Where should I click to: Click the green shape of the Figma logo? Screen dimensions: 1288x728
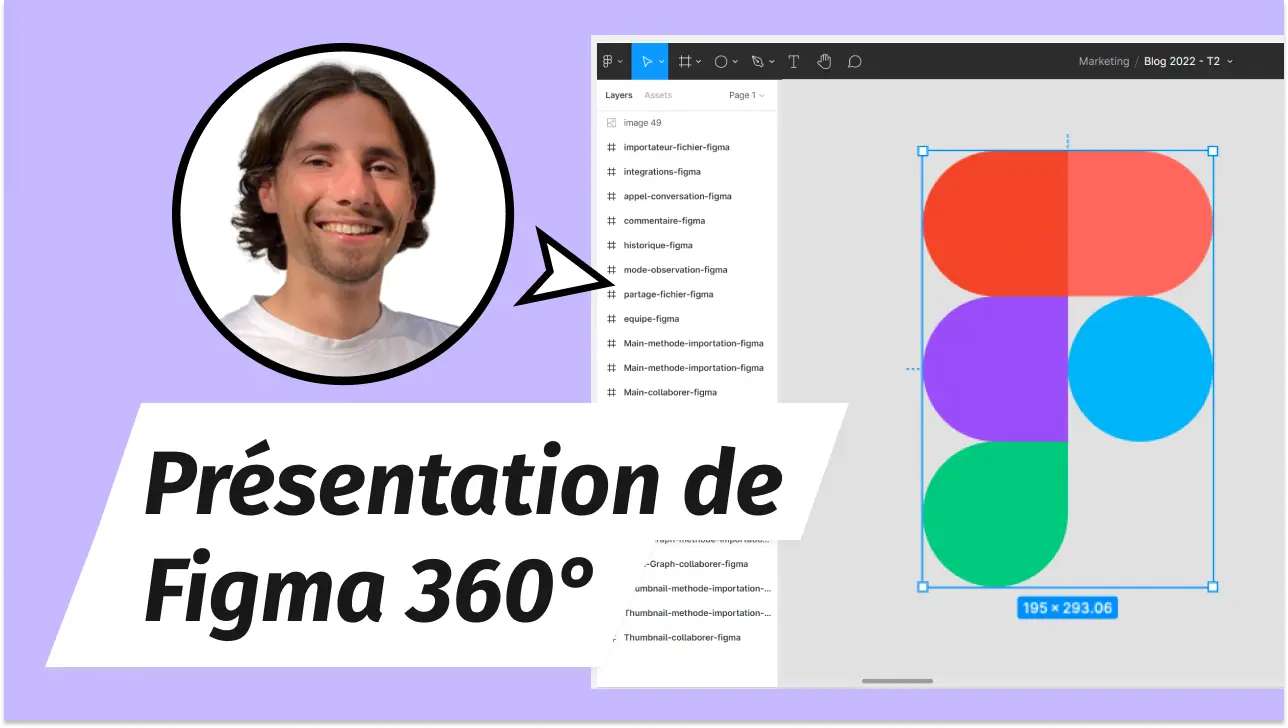pyautogui.click(x=995, y=514)
